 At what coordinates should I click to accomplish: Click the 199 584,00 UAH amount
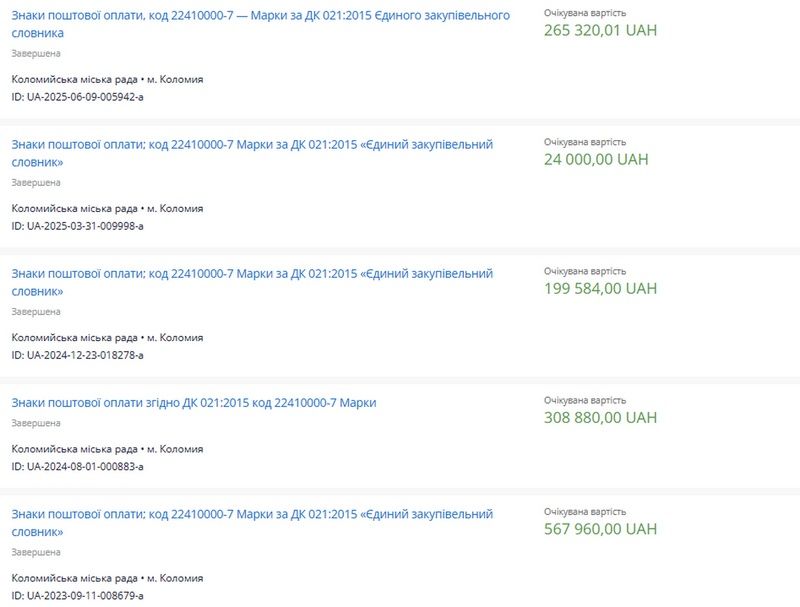[600, 288]
